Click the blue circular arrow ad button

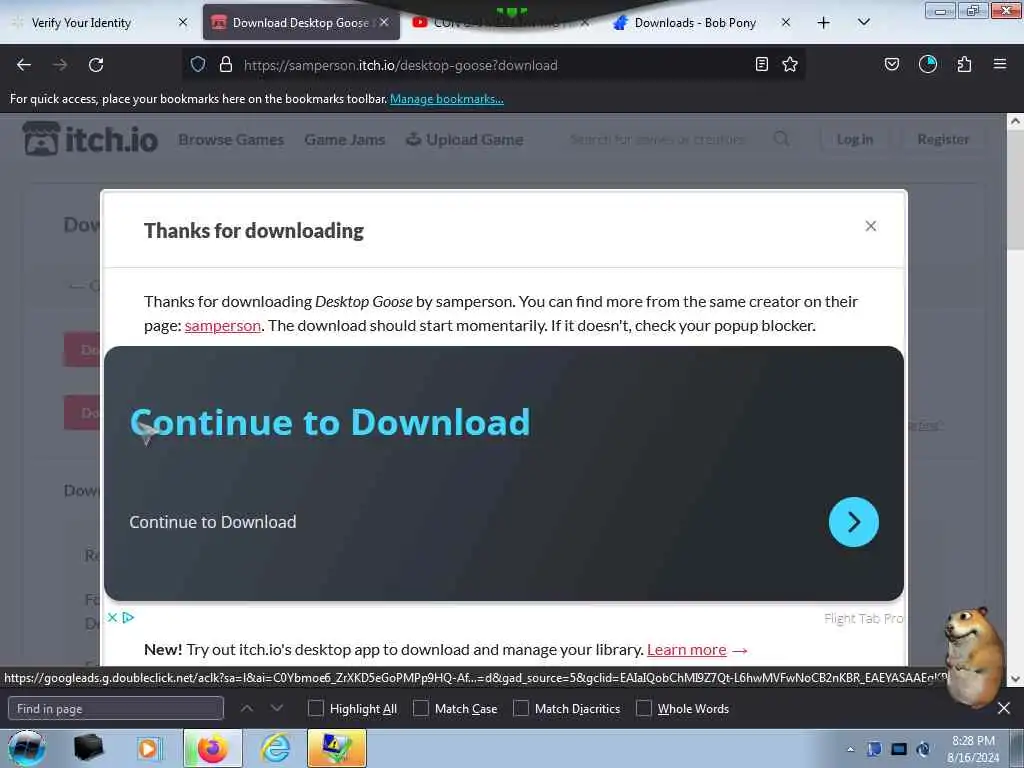tap(854, 522)
